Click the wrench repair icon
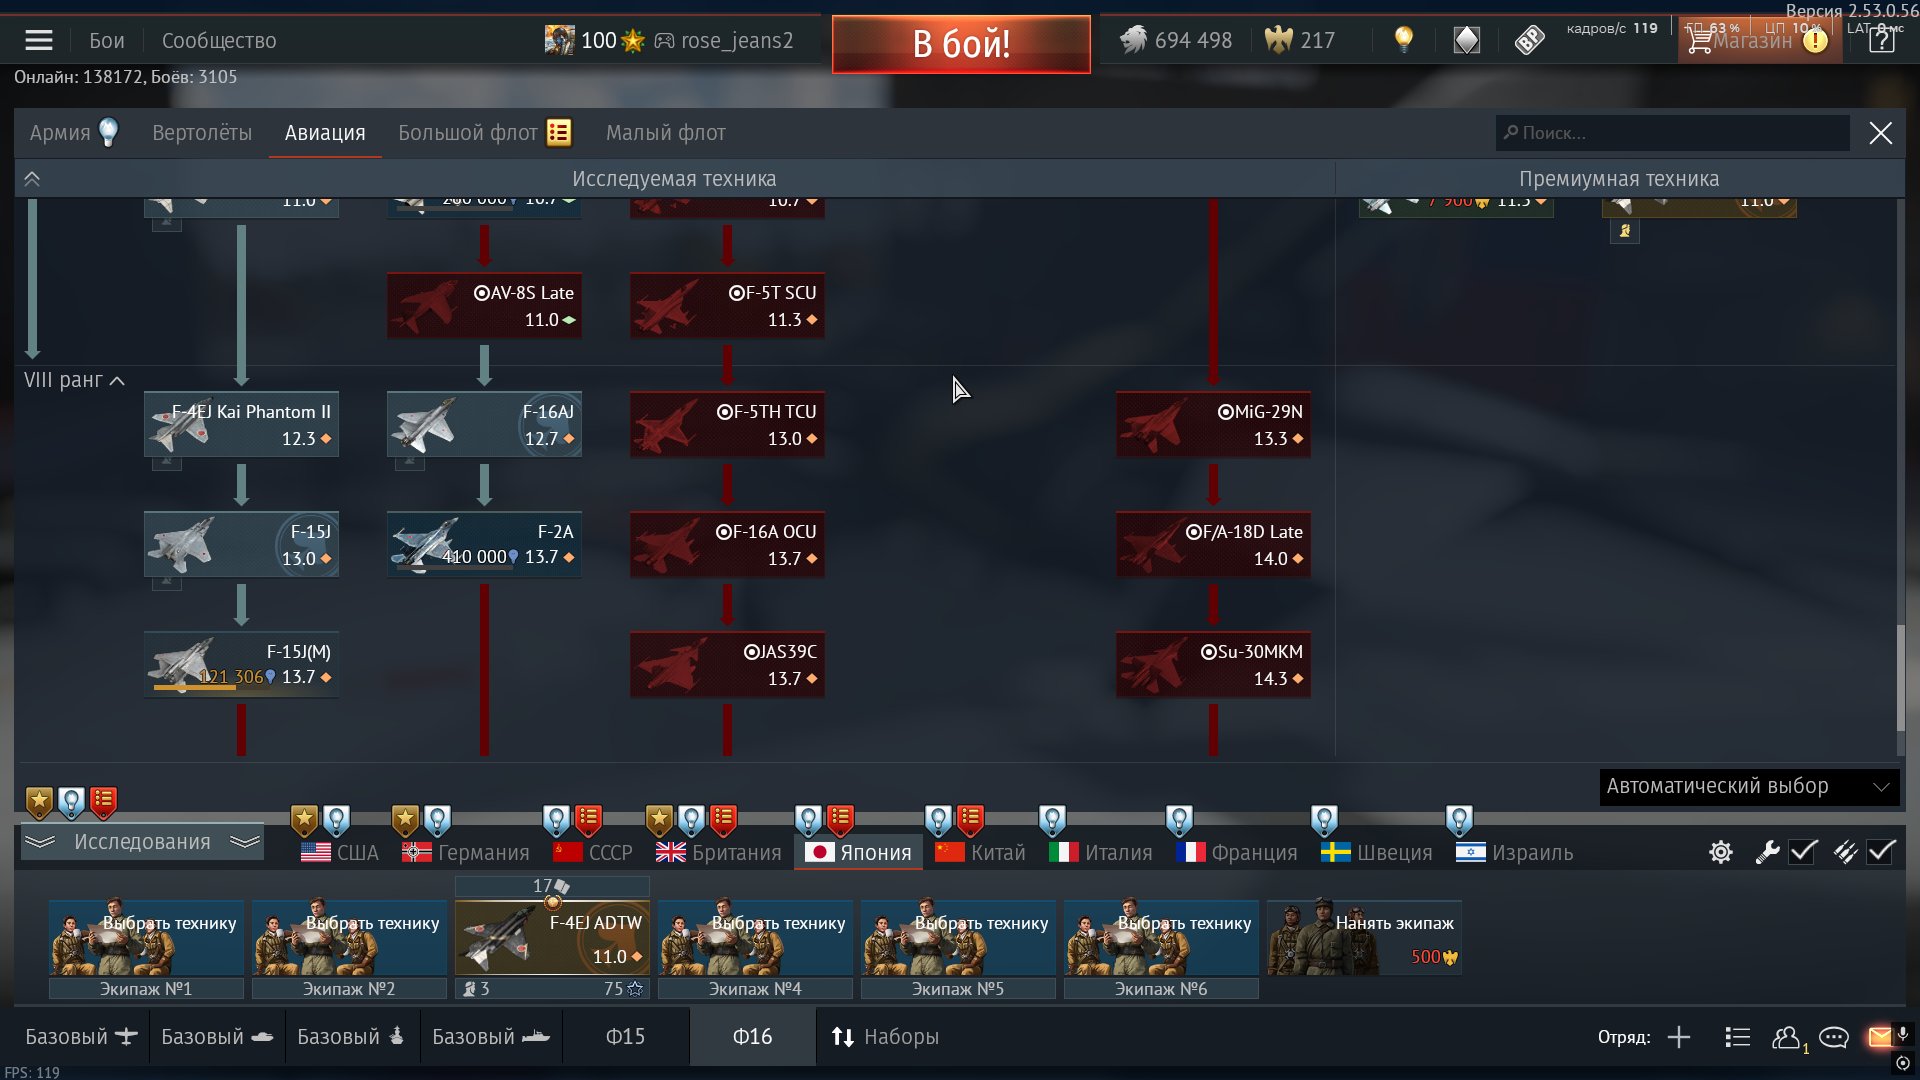Screen dimensions: 1920x1080 pyautogui.click(x=1767, y=852)
